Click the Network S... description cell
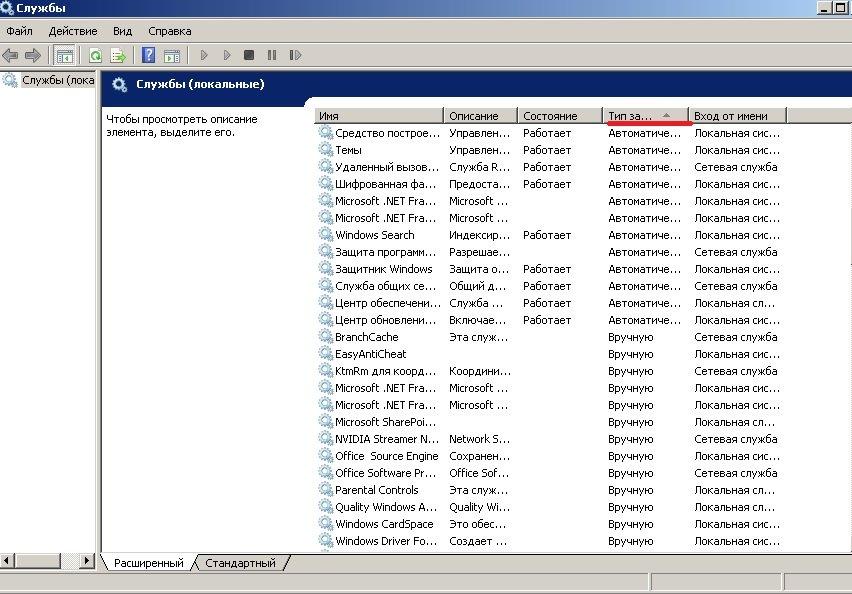This screenshot has width=852, height=594. [479, 439]
